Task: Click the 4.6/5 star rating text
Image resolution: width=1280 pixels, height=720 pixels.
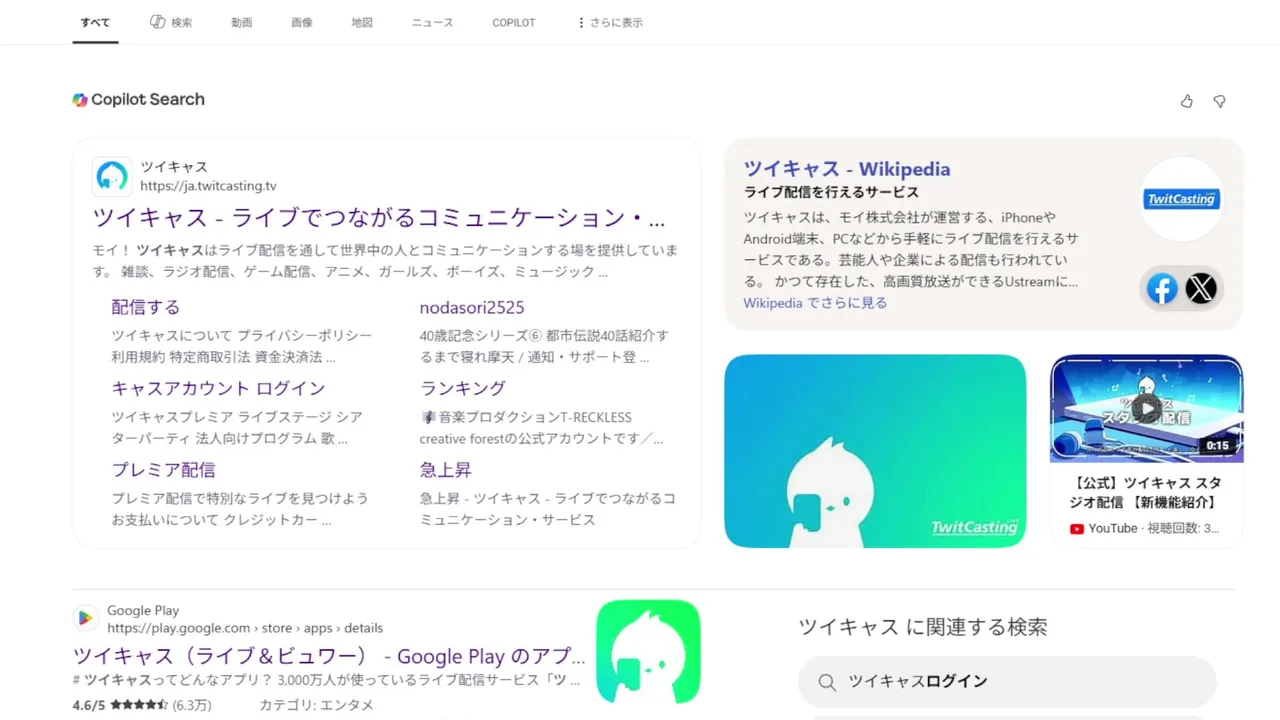Action: 142,705
